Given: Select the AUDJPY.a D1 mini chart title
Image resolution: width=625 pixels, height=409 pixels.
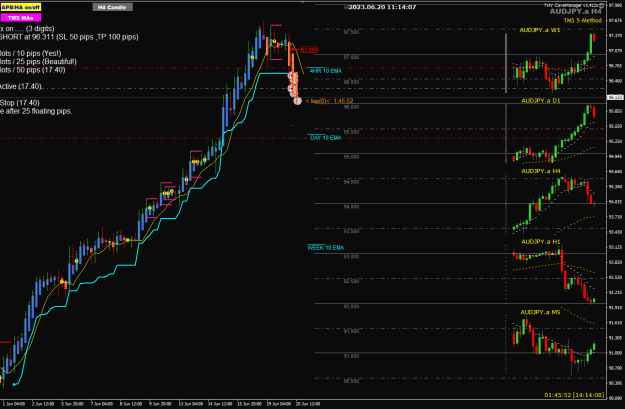Looking at the screenshot, I should tap(540, 101).
